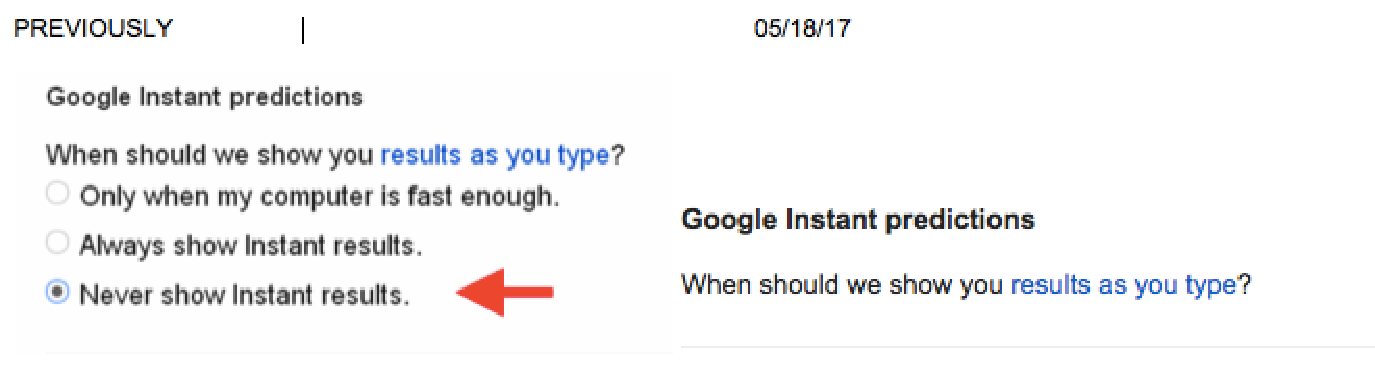Choose the 'Always show Instant results' radio button

[58, 243]
